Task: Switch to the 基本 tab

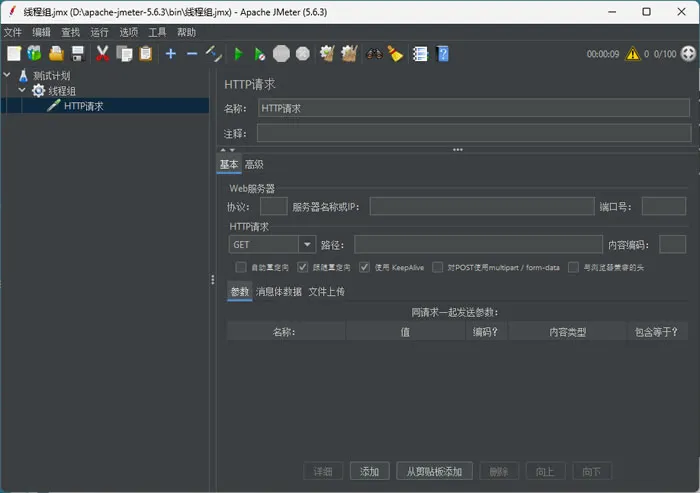Action: pos(229,164)
